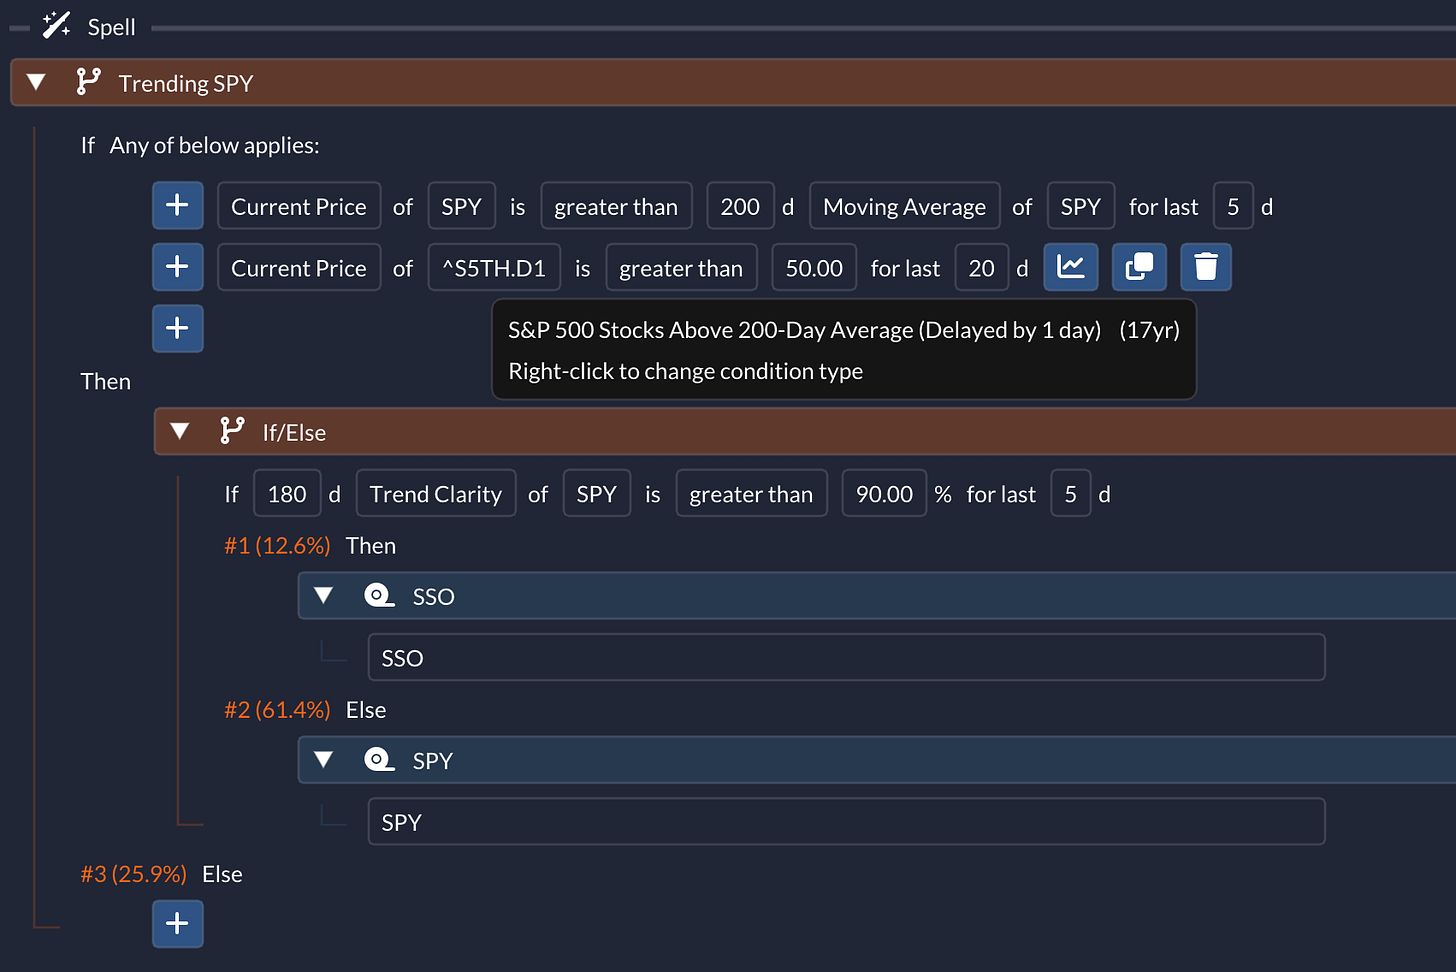Edit the 50.00 threshold value
Image resolution: width=1456 pixels, height=972 pixels.
pyautogui.click(x=814, y=268)
